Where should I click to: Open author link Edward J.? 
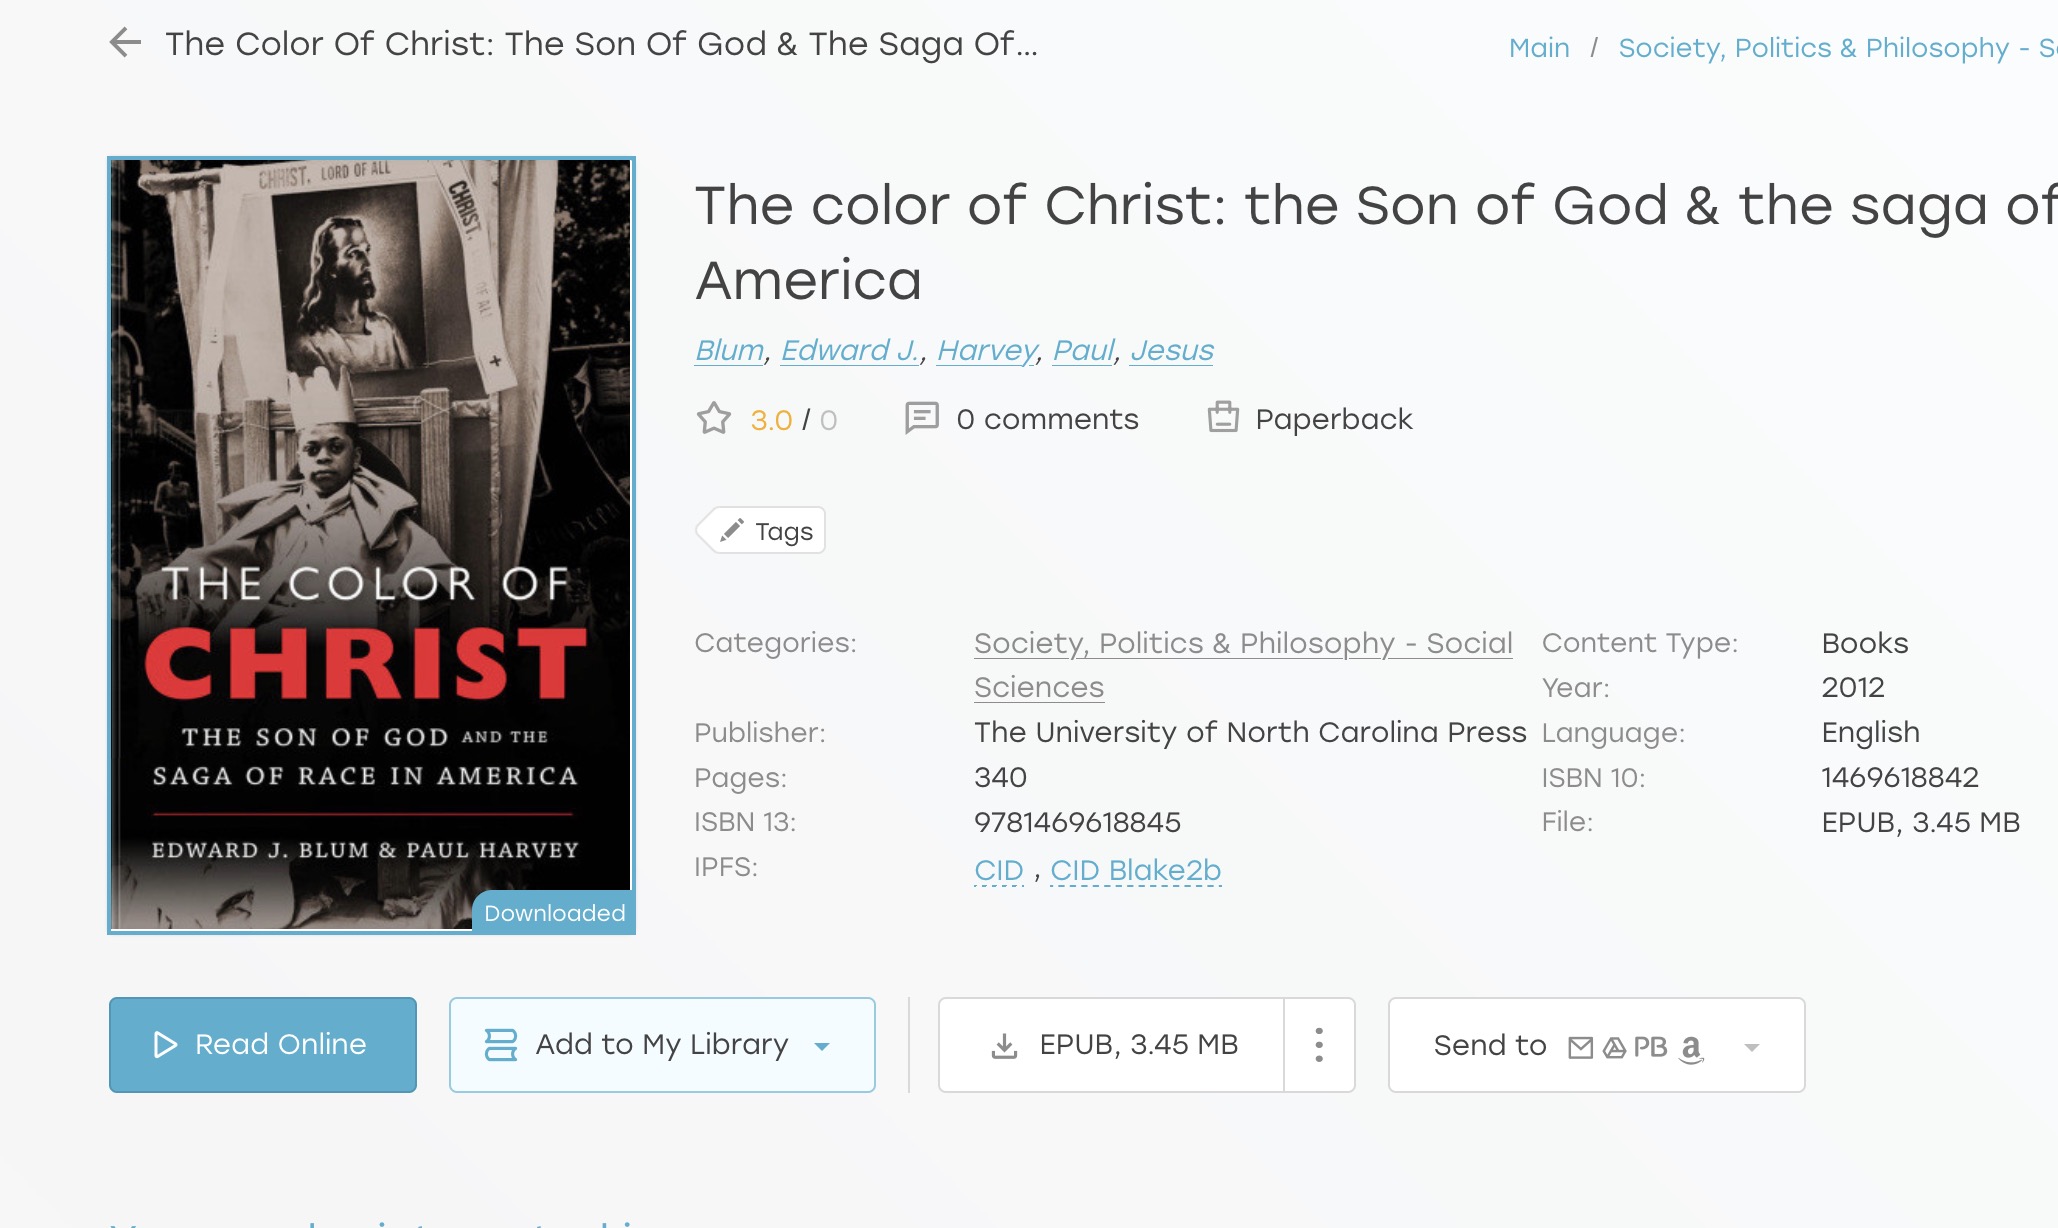coord(850,350)
